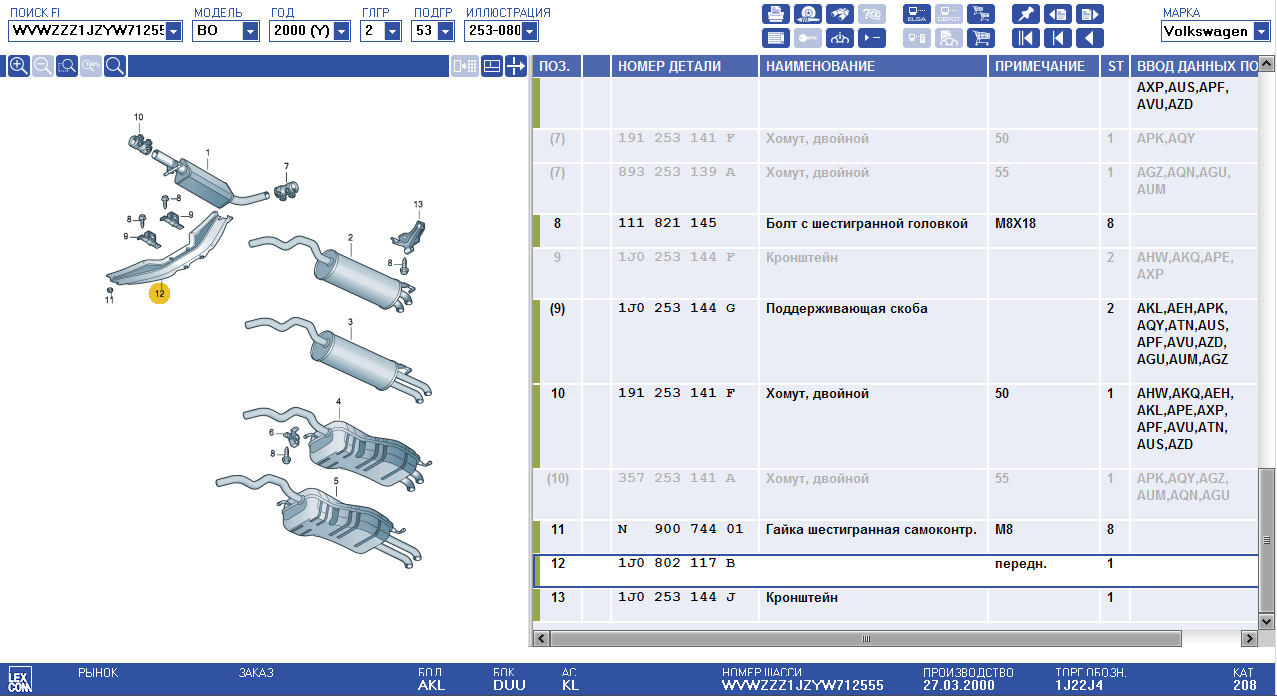Click the bottom shopping cart icon
The image size is (1277, 697).
click(980, 38)
